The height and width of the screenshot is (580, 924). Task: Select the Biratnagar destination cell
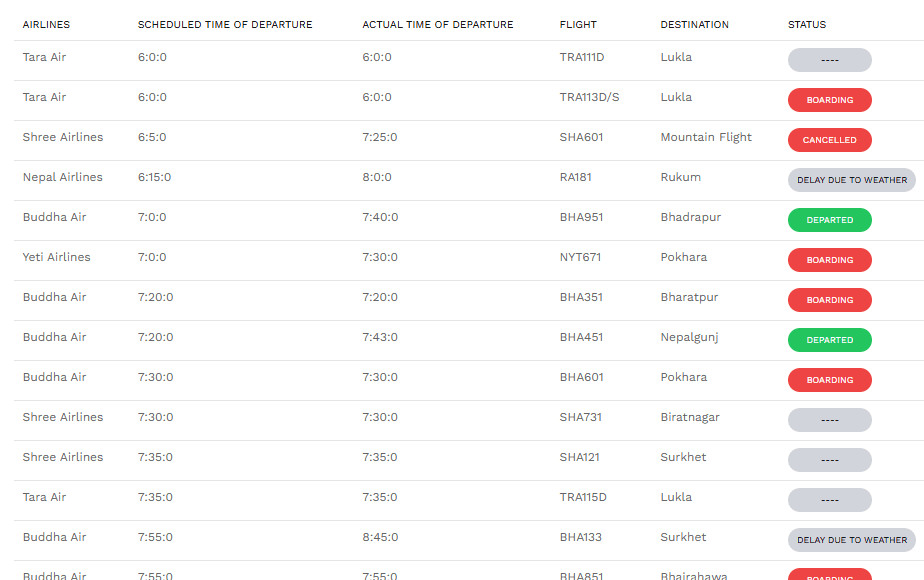tap(690, 417)
